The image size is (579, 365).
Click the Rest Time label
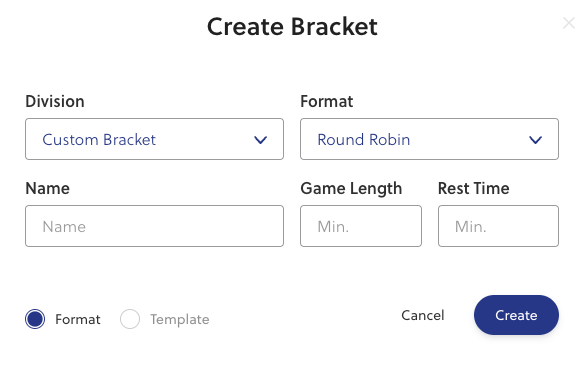(x=474, y=188)
